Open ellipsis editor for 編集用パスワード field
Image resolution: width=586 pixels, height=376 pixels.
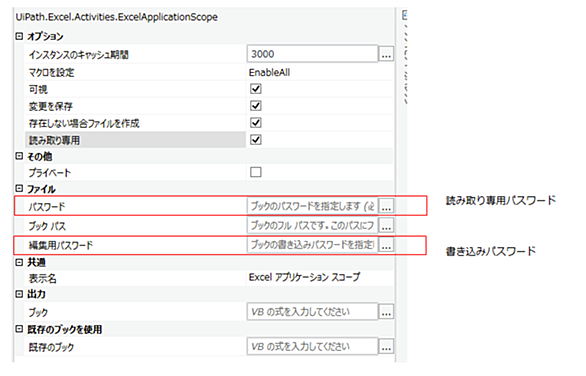386,245
